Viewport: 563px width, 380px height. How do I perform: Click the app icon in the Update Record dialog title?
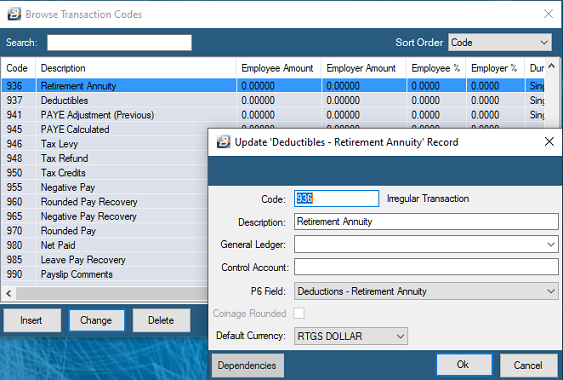pyautogui.click(x=223, y=142)
